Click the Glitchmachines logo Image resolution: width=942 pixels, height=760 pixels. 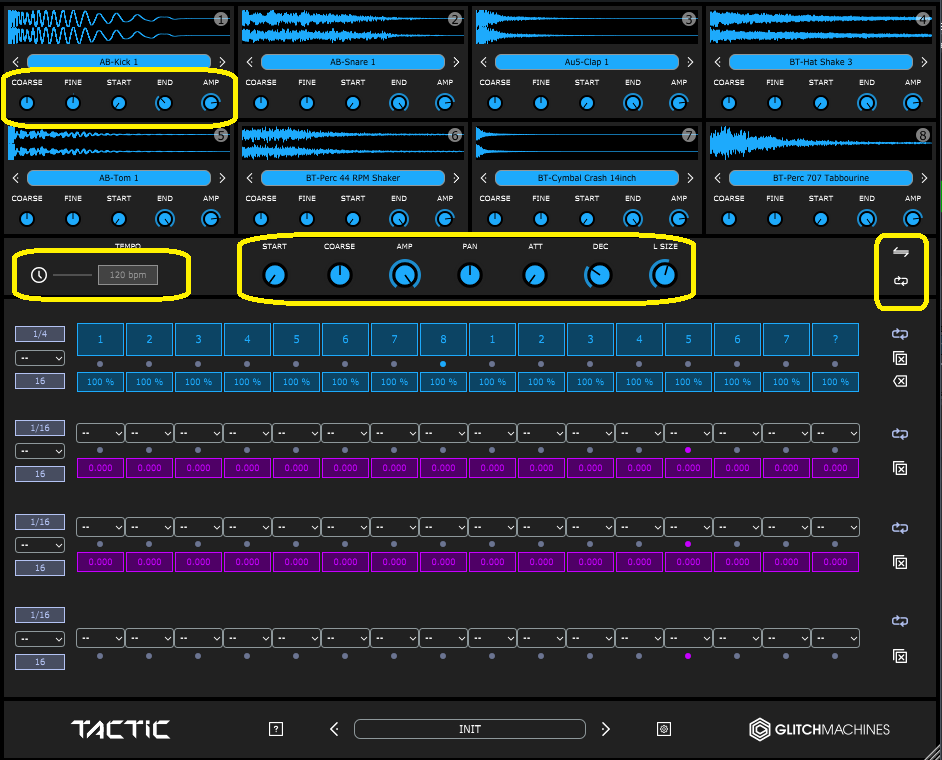pyautogui.click(x=819, y=729)
